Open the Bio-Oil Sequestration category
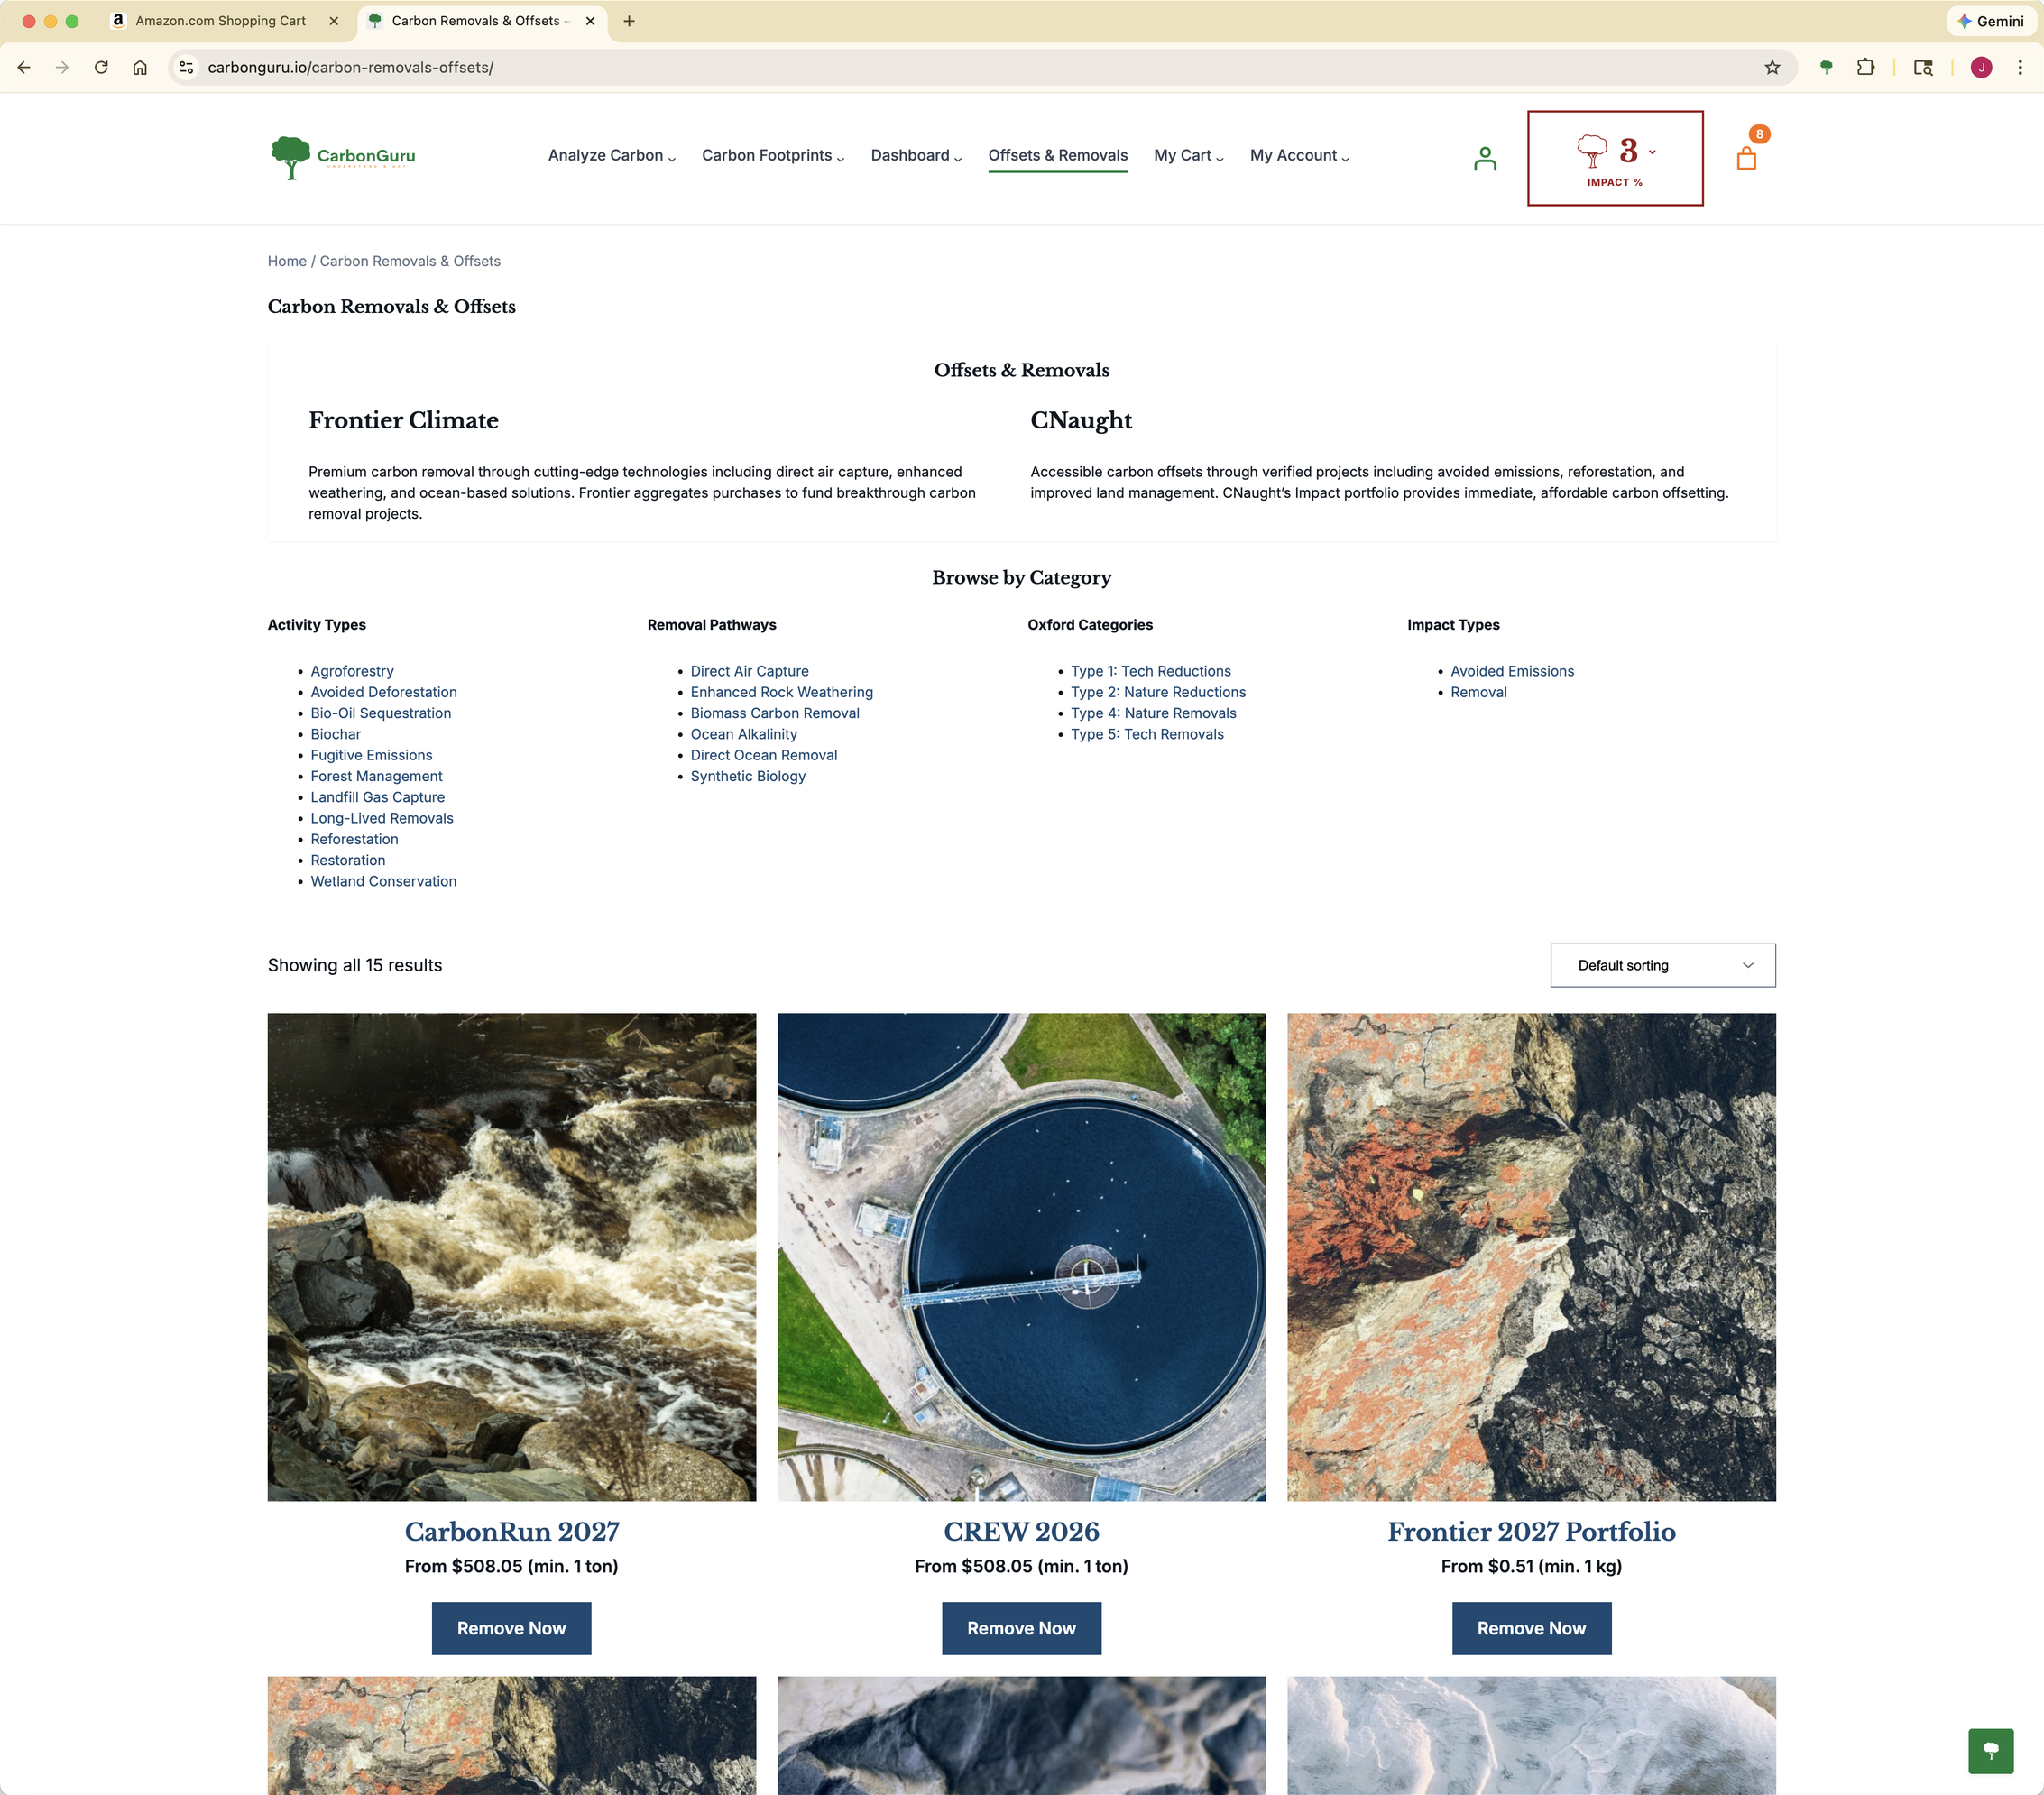The width and height of the screenshot is (2044, 1795). tap(381, 713)
